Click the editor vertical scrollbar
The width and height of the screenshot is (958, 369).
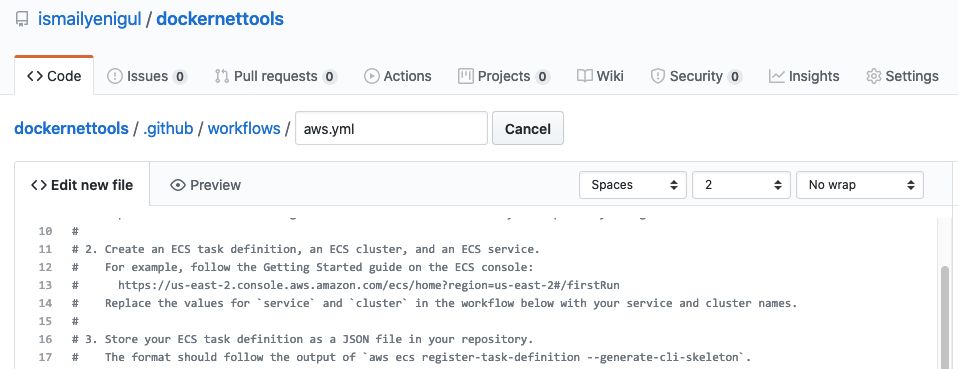pyautogui.click(x=945, y=316)
